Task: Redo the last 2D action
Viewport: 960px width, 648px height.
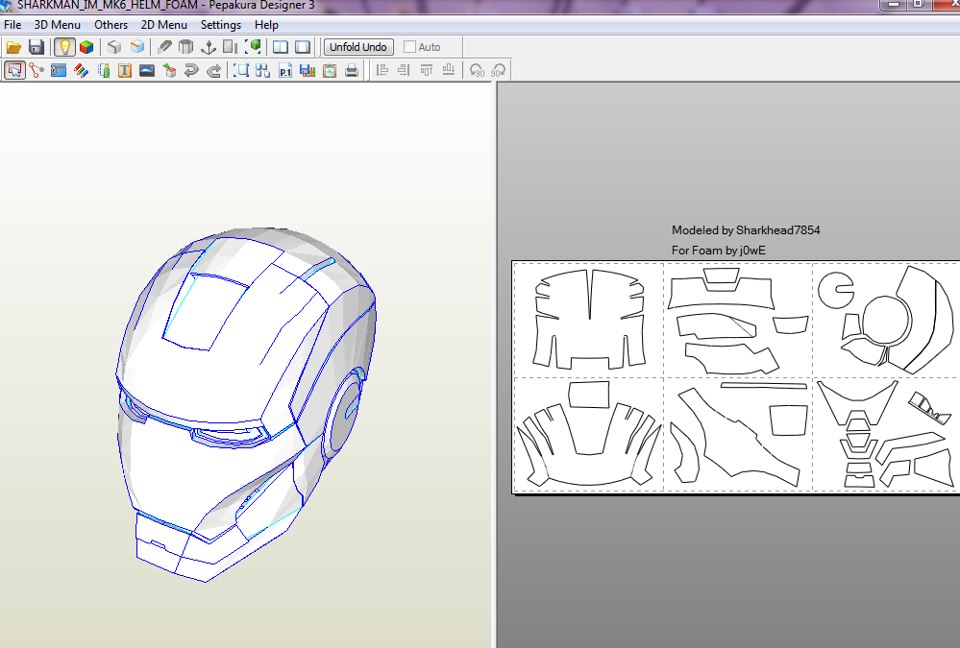Action: (x=214, y=70)
